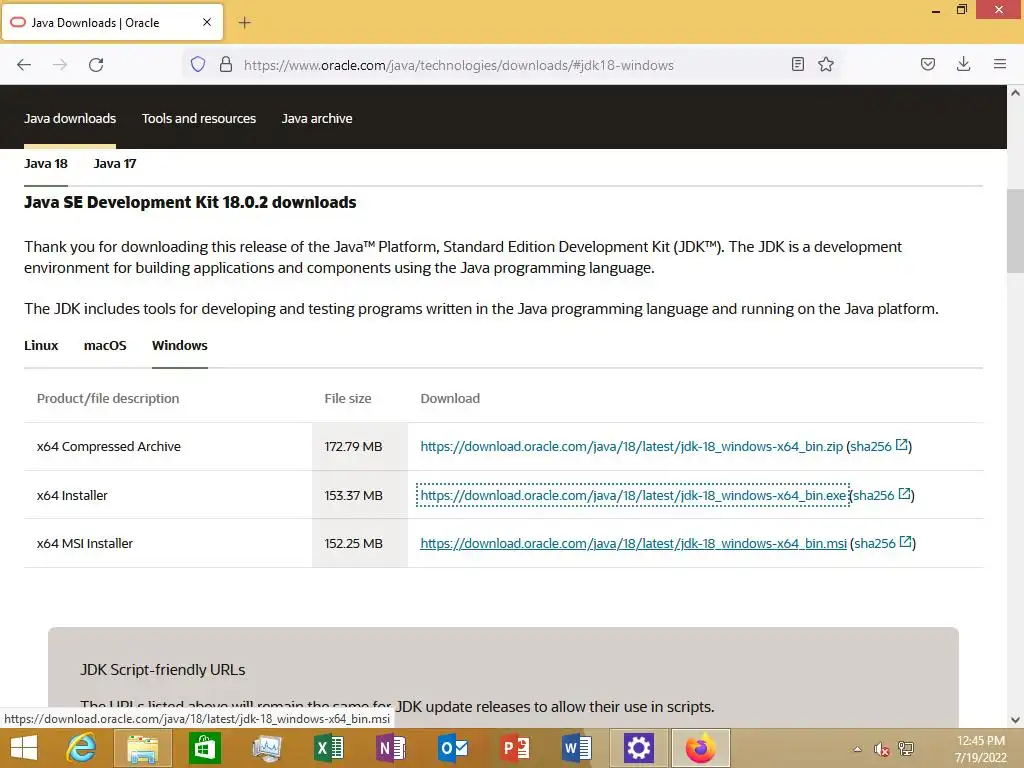
Task: Click sha256 text for MSI Installer
Action: click(x=875, y=543)
